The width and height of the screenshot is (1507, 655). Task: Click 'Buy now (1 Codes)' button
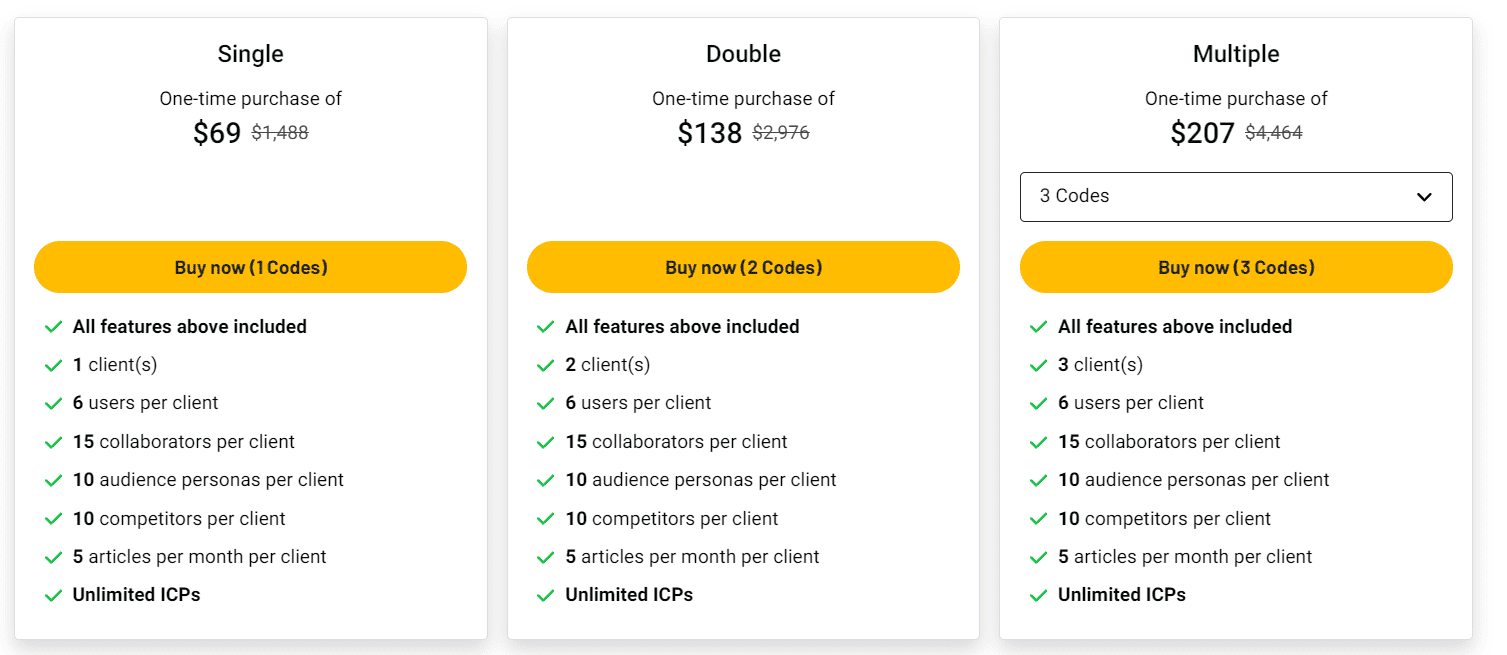click(250, 267)
